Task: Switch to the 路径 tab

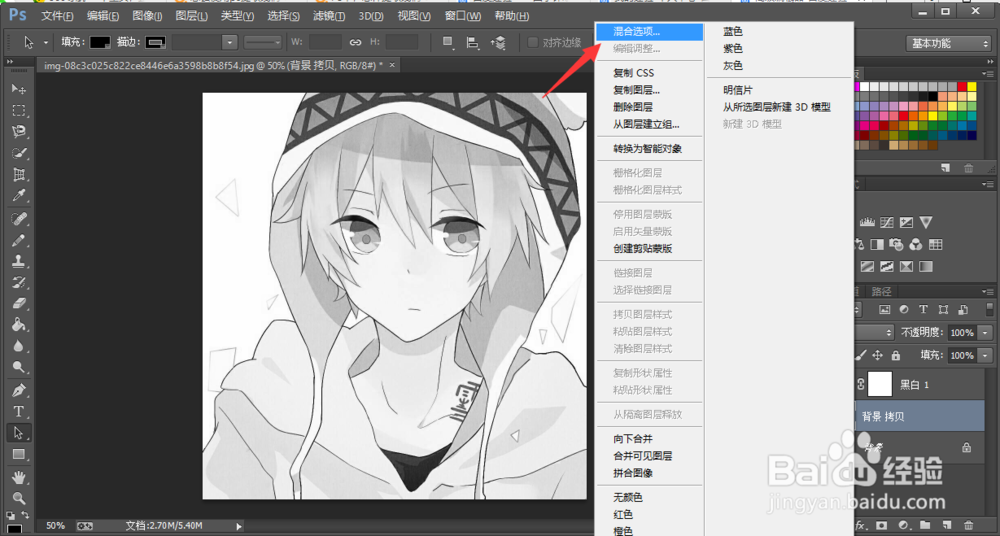Action: [881, 292]
